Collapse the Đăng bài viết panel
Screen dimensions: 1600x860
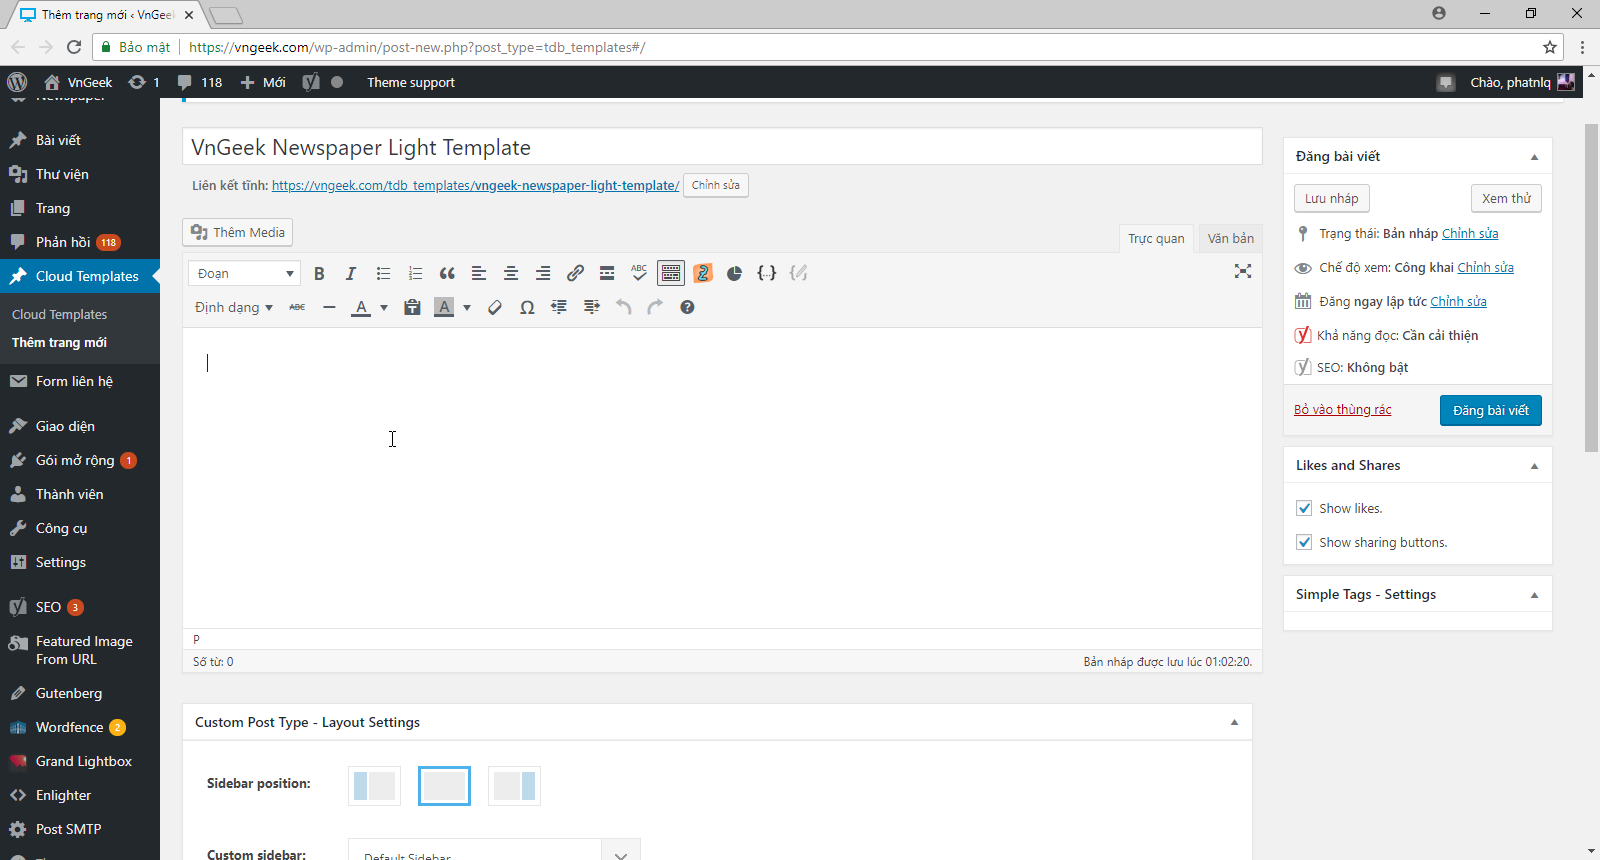pyautogui.click(x=1534, y=157)
